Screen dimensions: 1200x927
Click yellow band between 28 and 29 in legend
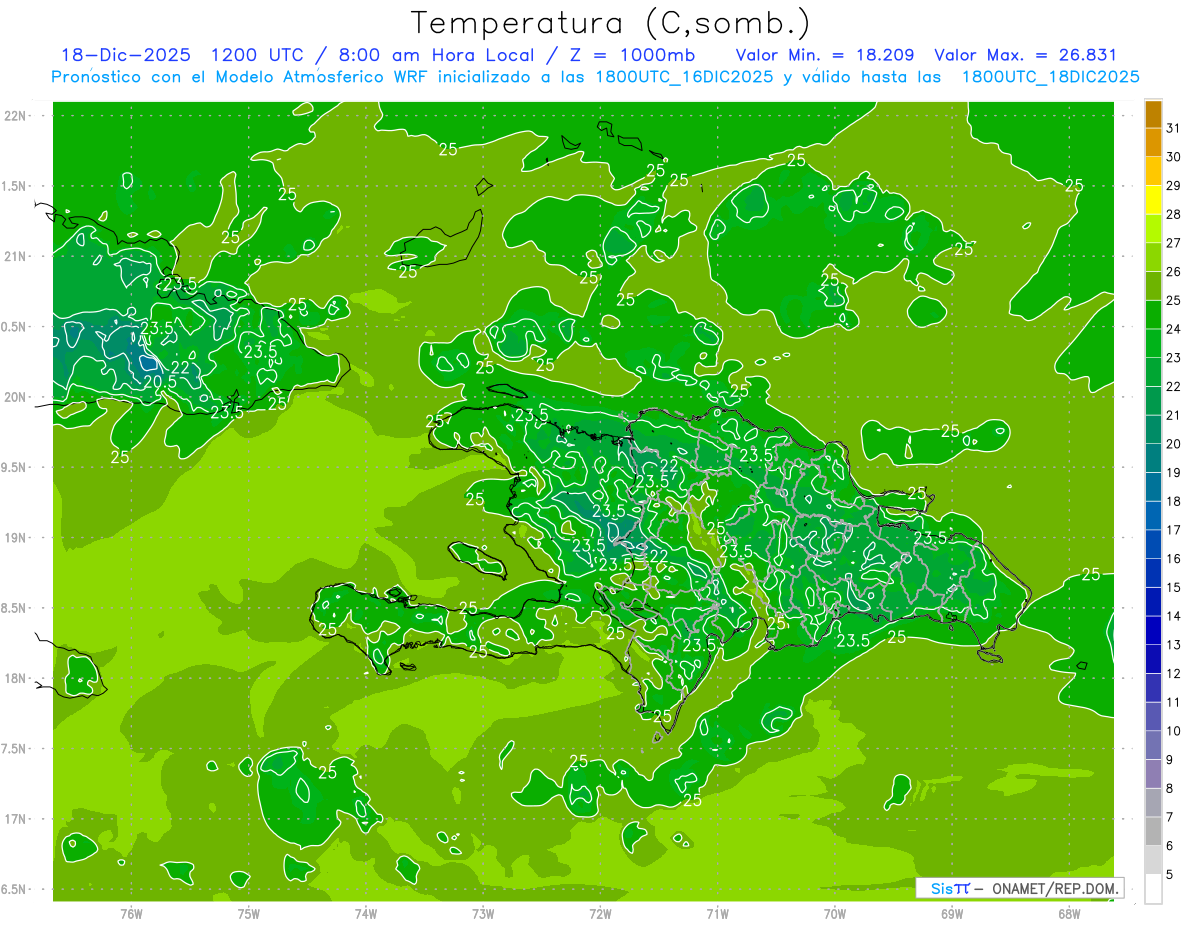pyautogui.click(x=1153, y=200)
